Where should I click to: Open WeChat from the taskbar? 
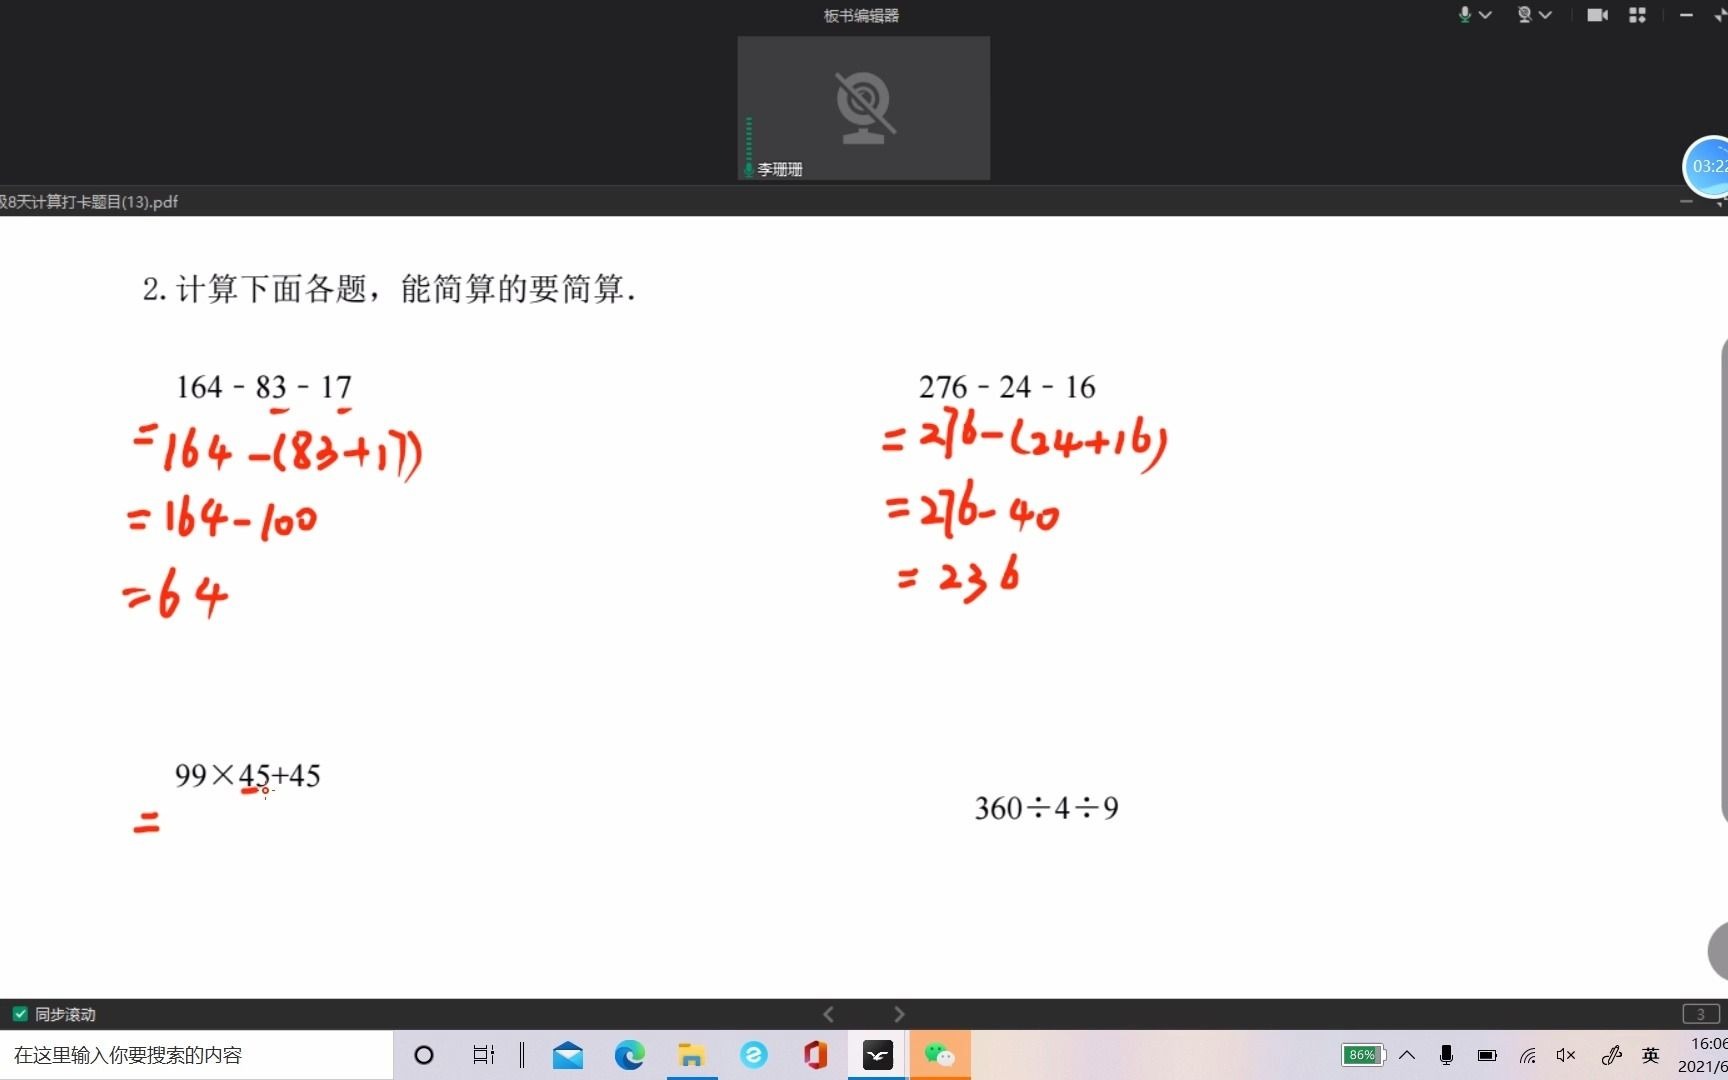[x=939, y=1055]
